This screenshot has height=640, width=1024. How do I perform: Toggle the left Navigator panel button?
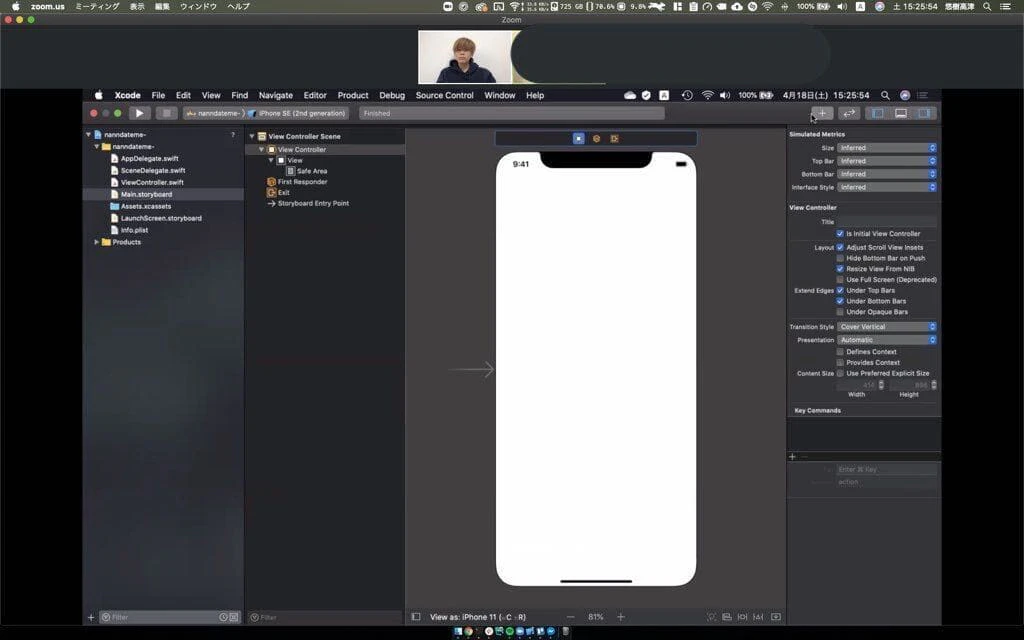click(878, 113)
